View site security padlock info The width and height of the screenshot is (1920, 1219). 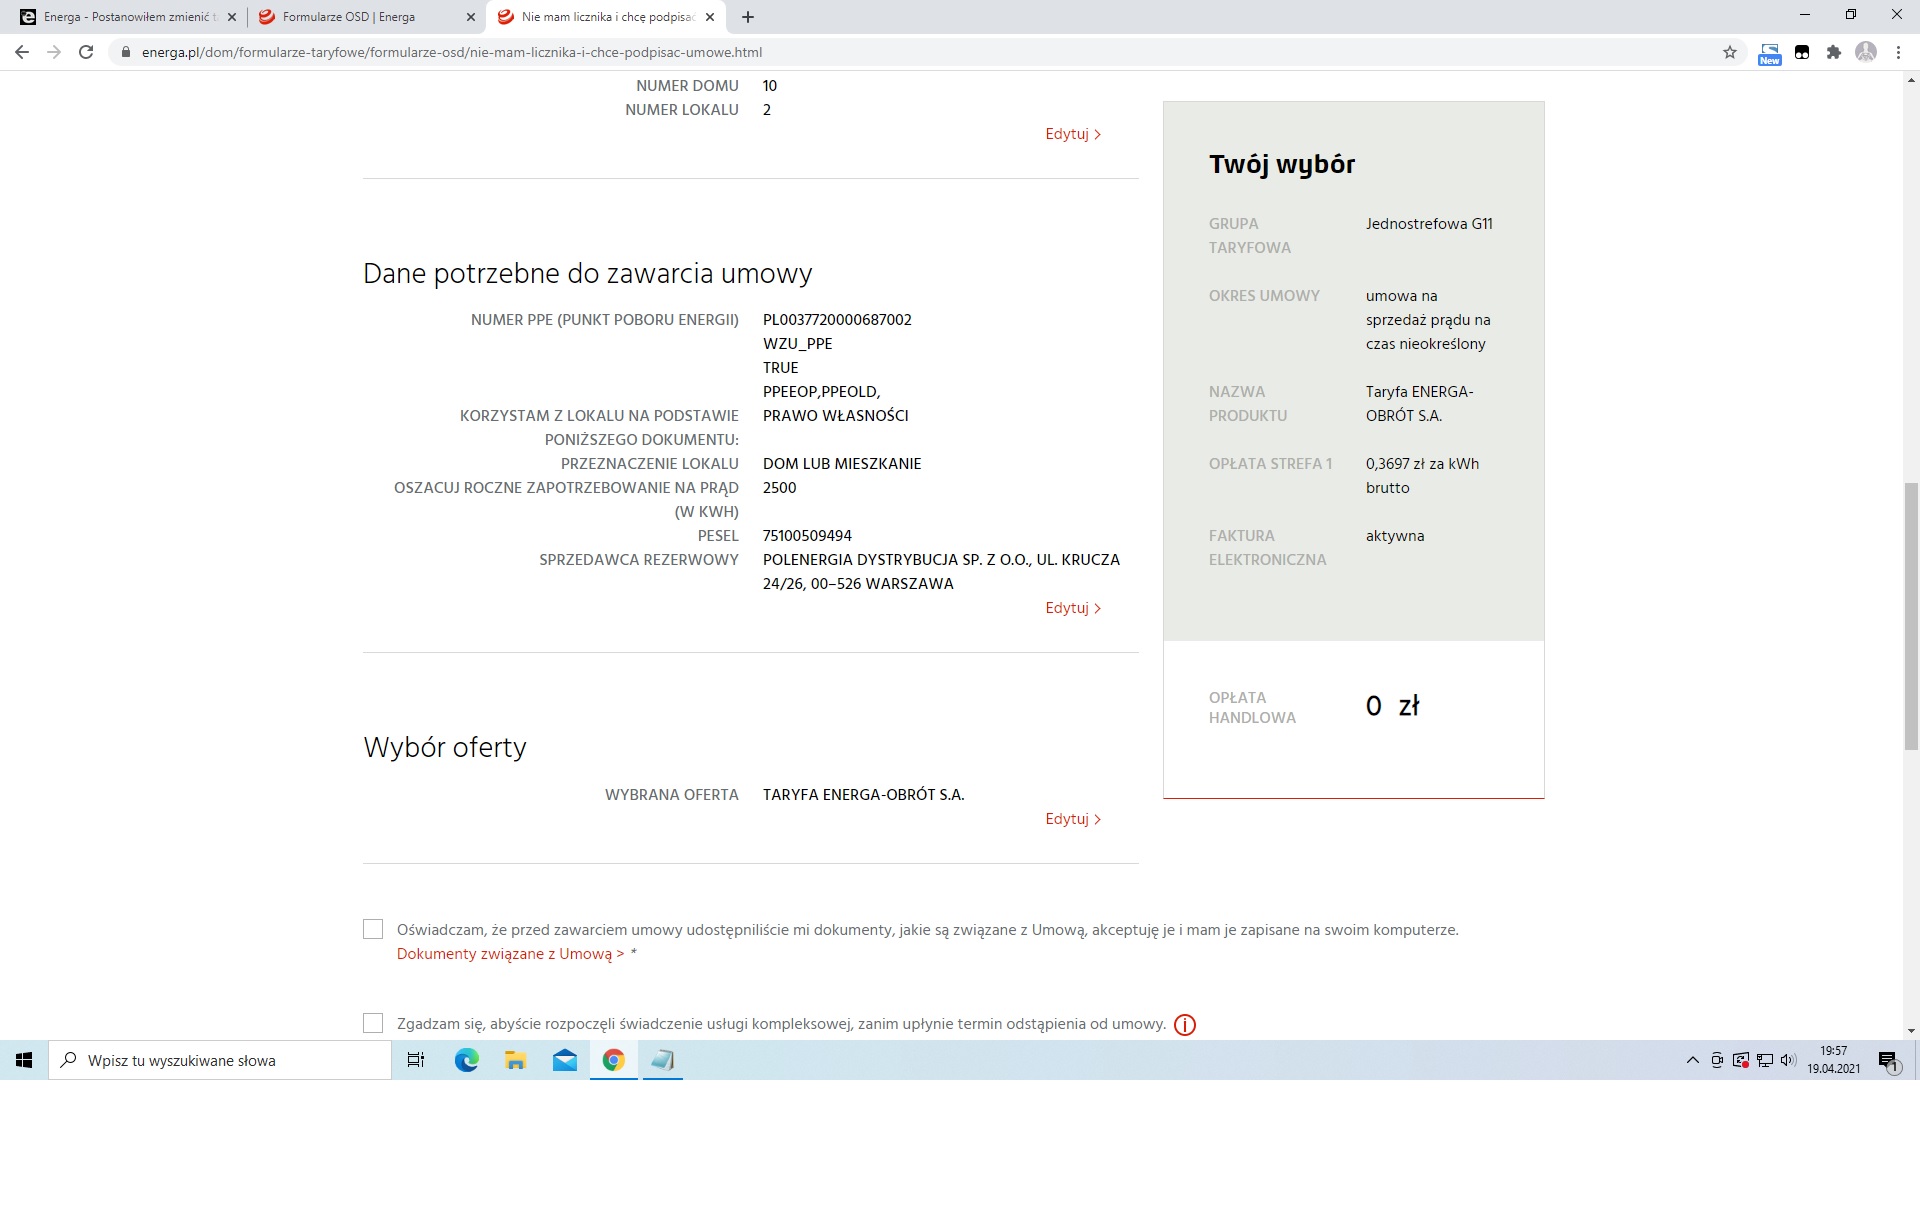(125, 52)
